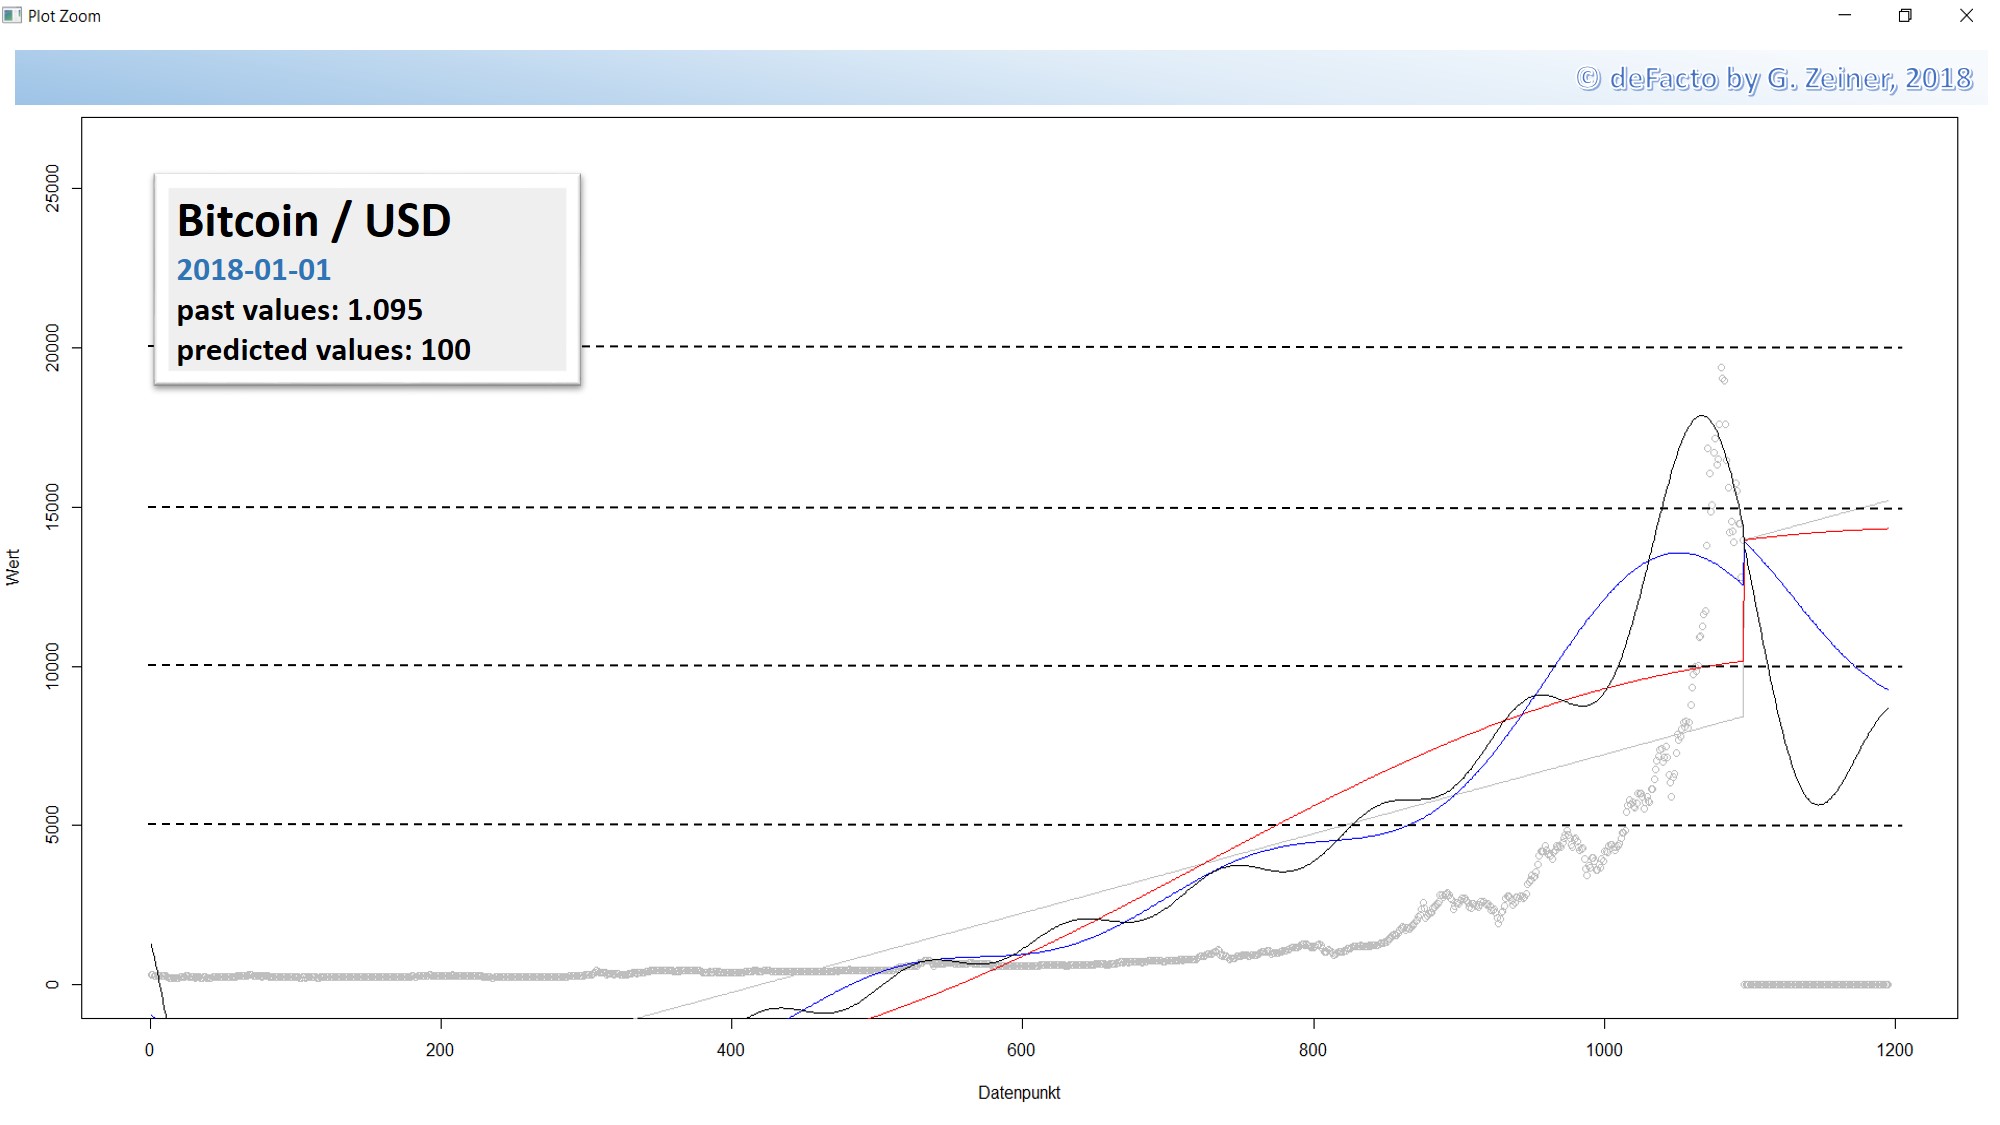Click the Wert y-axis label
This screenshot has width=2000, height=1125.
(x=13, y=567)
